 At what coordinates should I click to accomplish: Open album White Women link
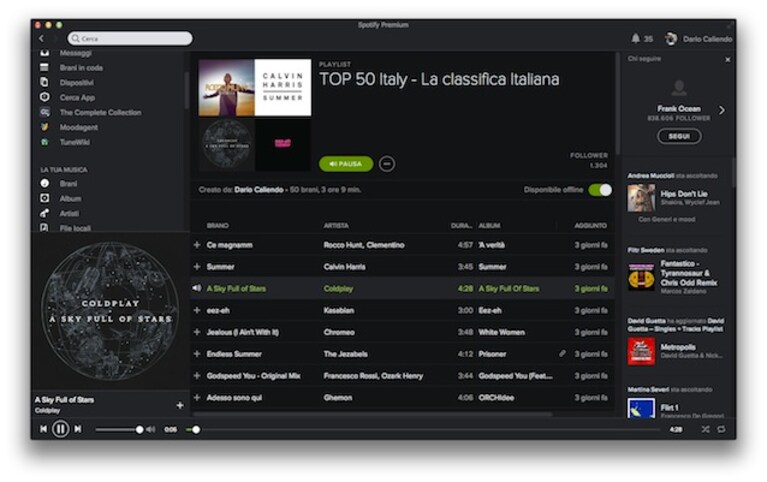[501, 332]
